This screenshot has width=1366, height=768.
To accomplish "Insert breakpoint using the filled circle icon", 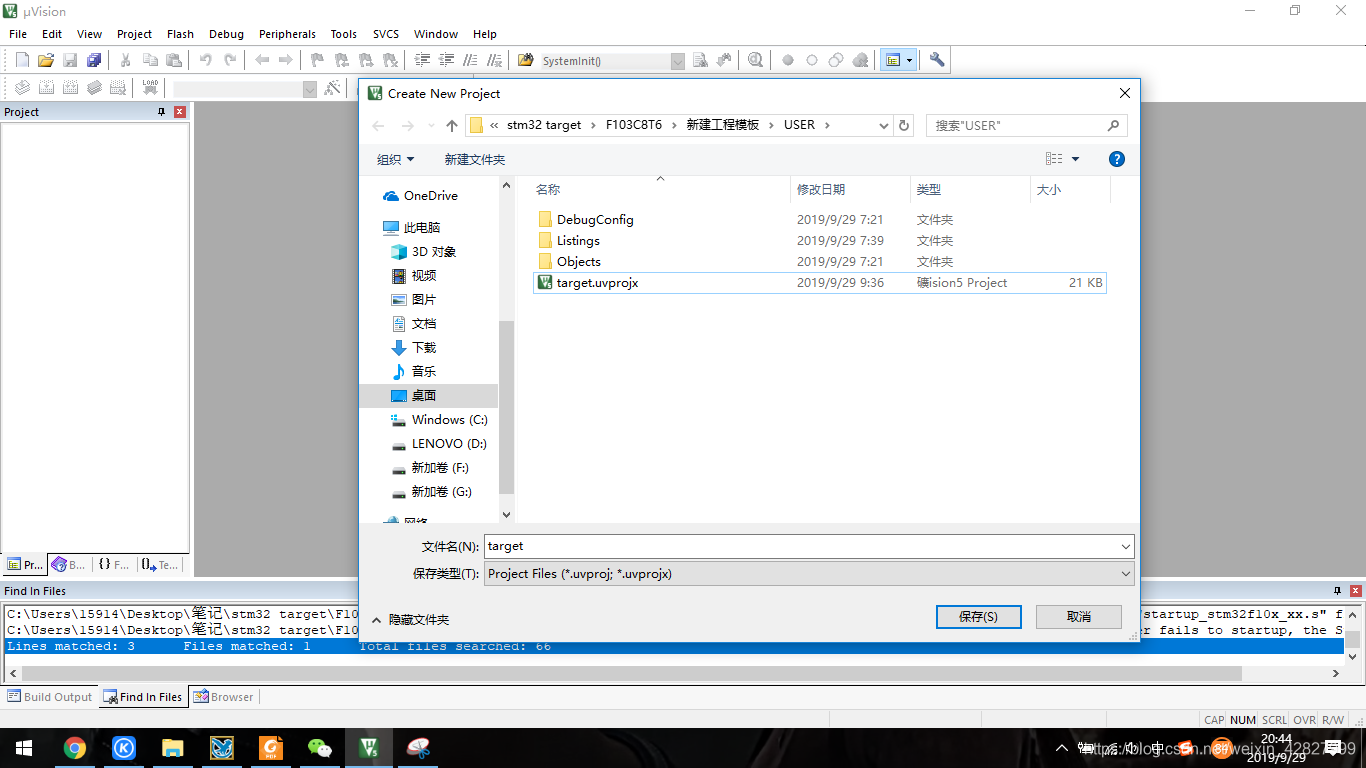I will 788,60.
